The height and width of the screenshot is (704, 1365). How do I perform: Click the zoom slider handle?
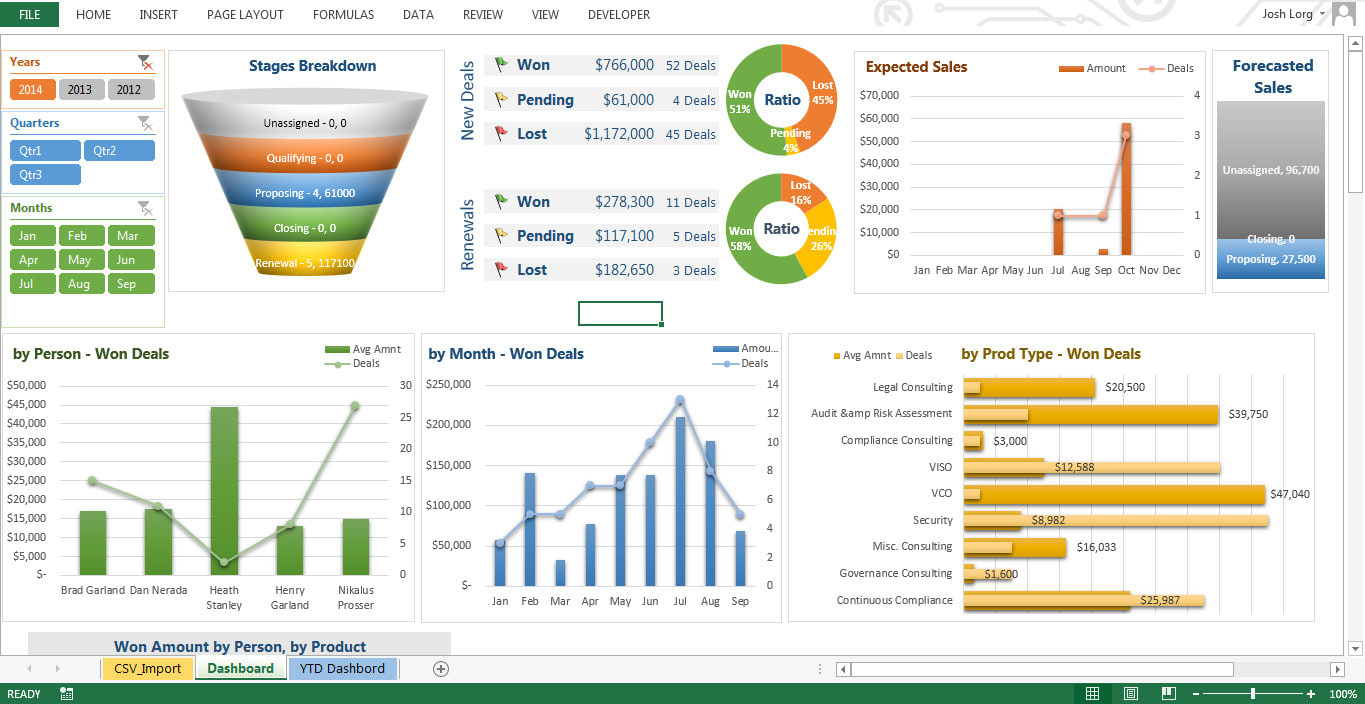click(x=1253, y=694)
